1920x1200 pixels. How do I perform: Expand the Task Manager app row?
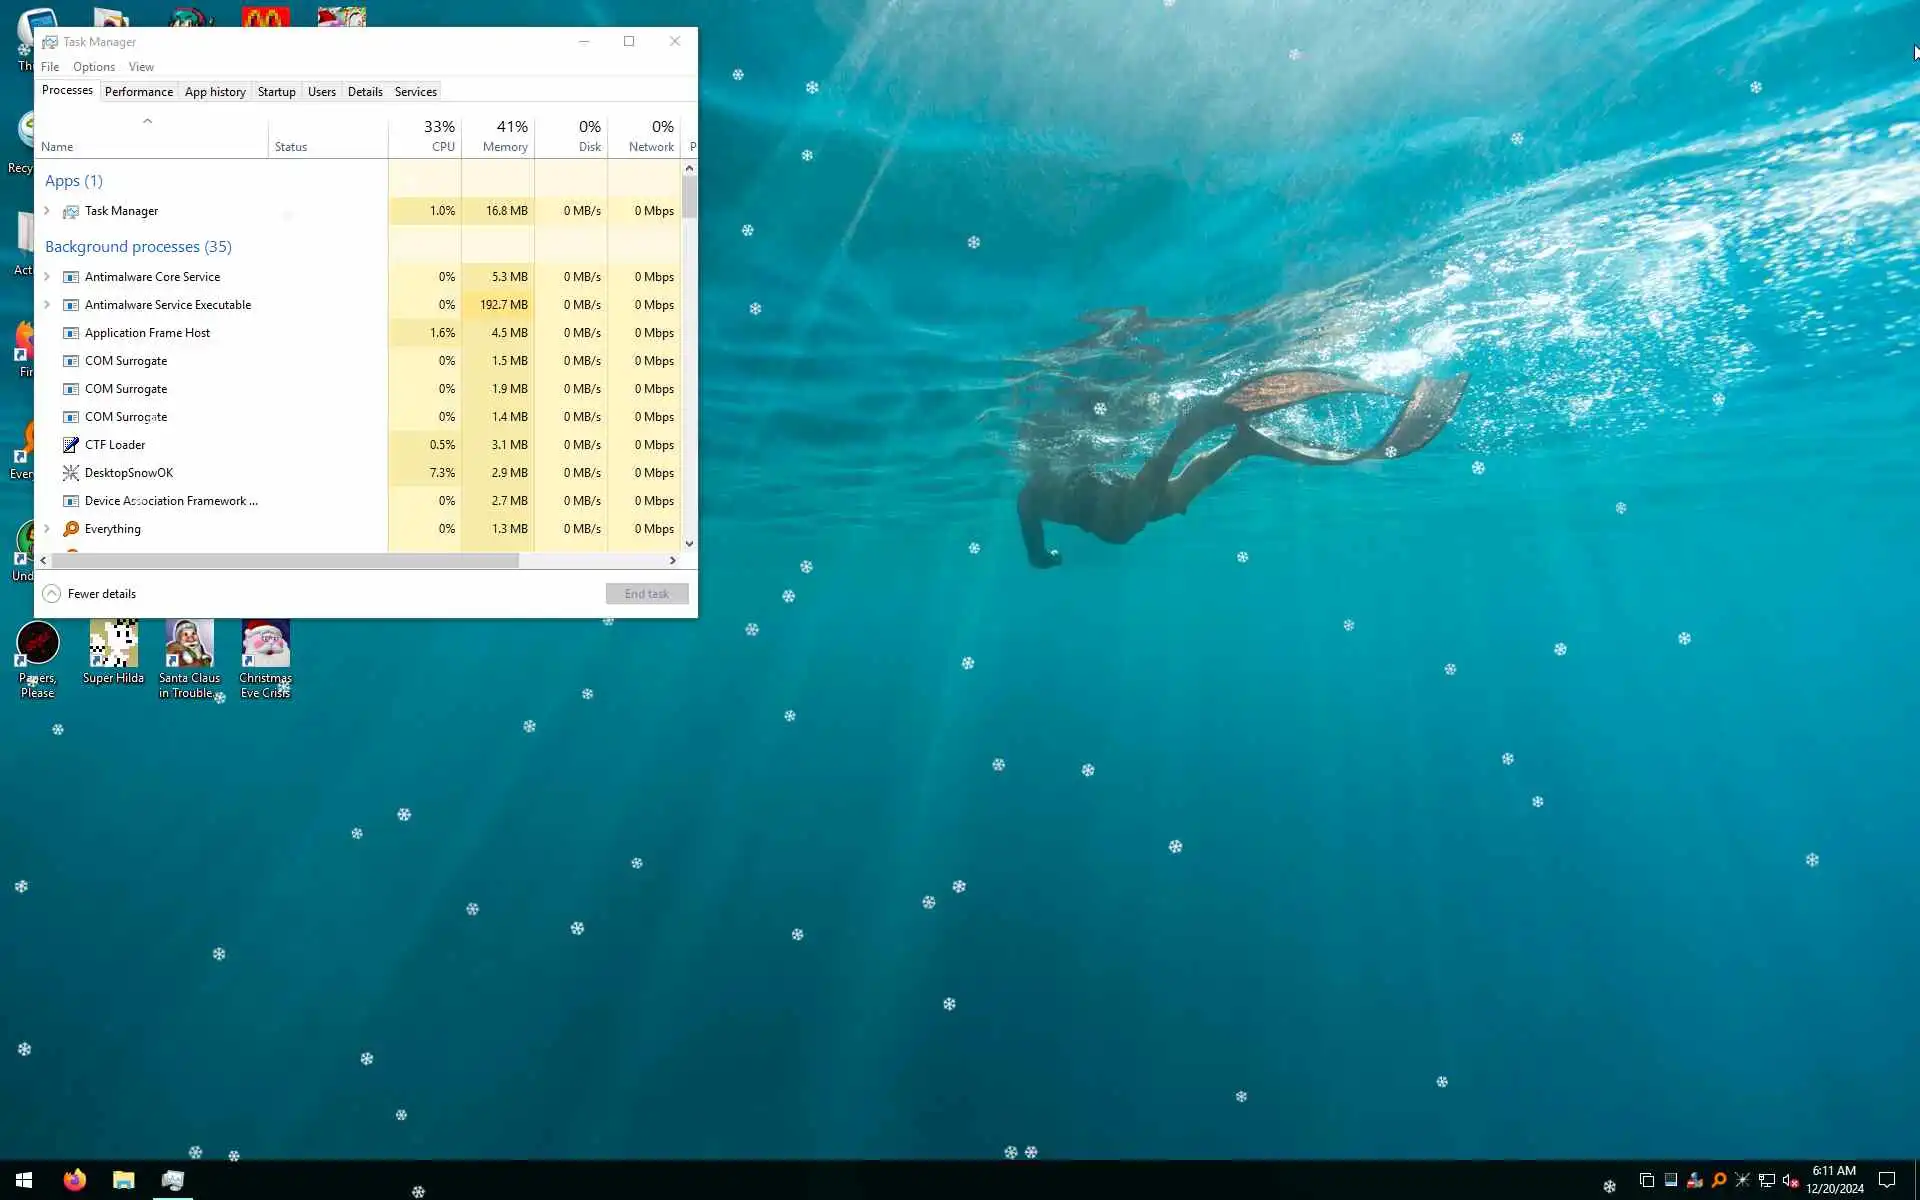coord(47,211)
